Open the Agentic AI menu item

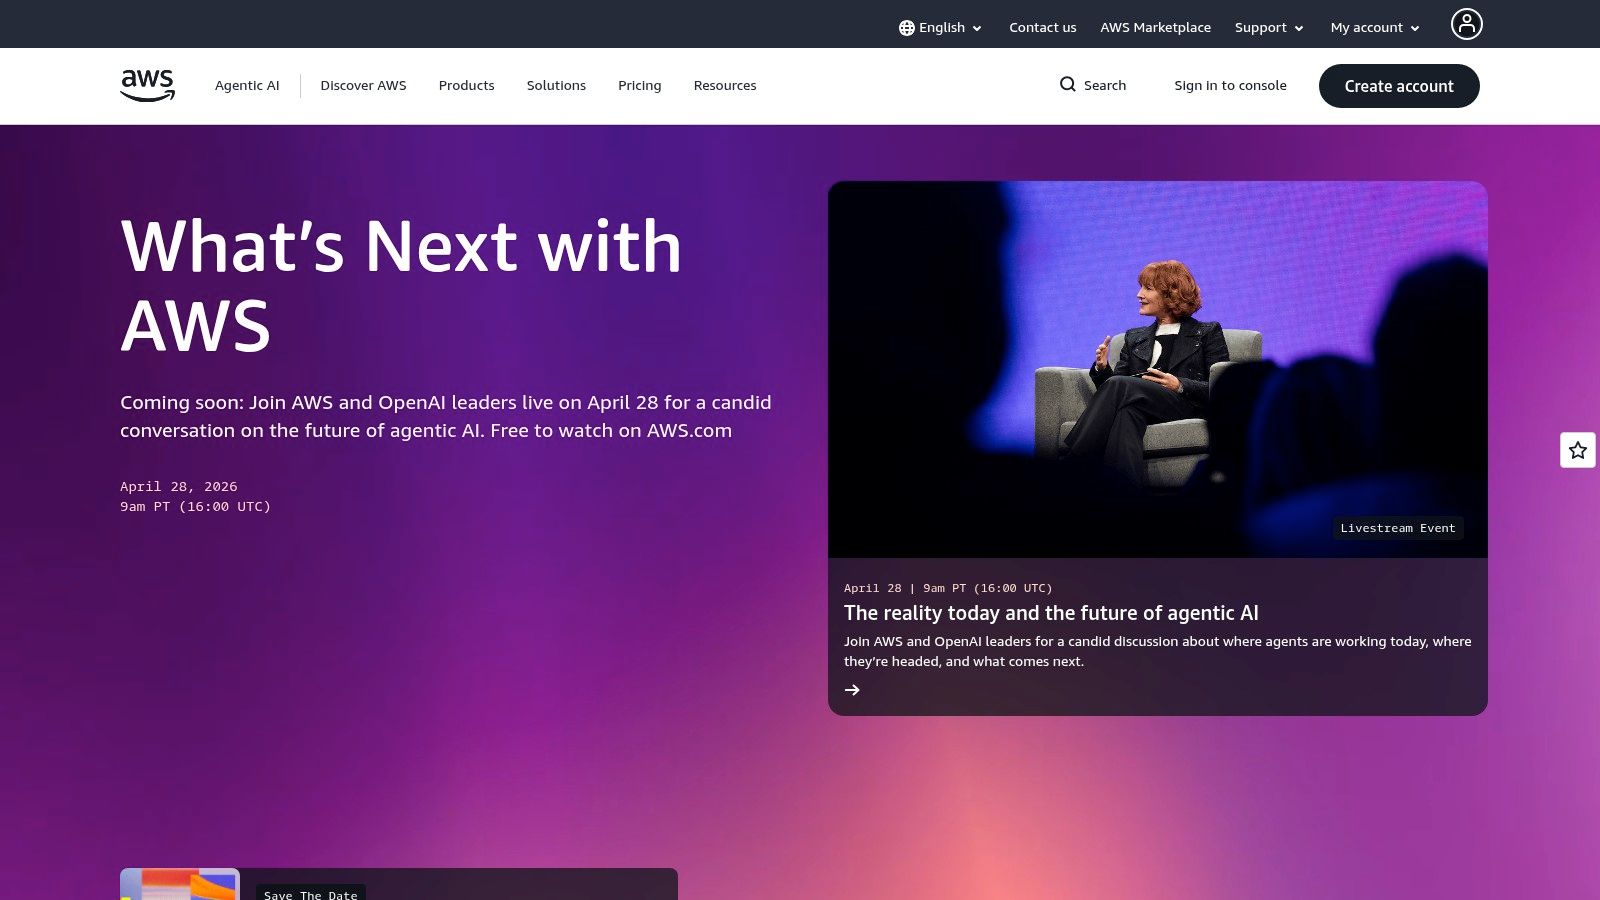[x=247, y=86]
